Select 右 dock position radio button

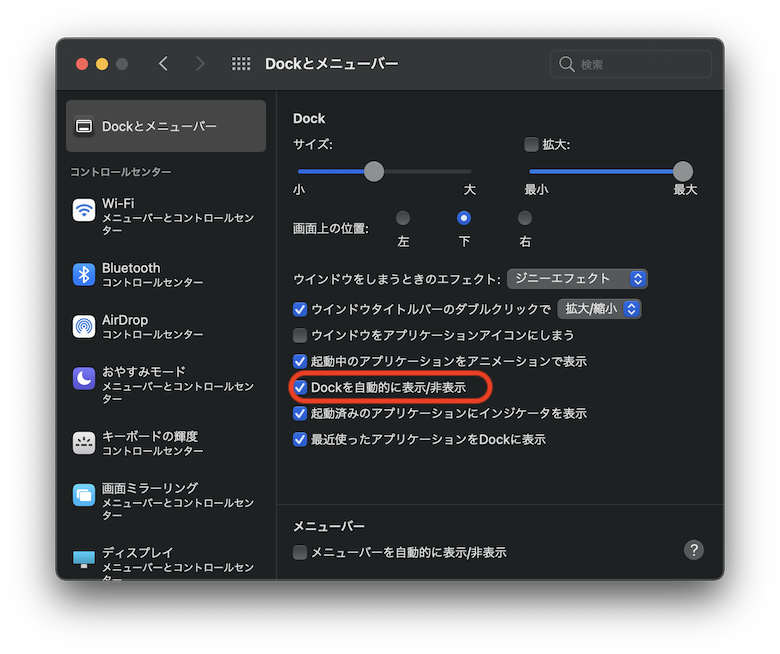[525, 218]
